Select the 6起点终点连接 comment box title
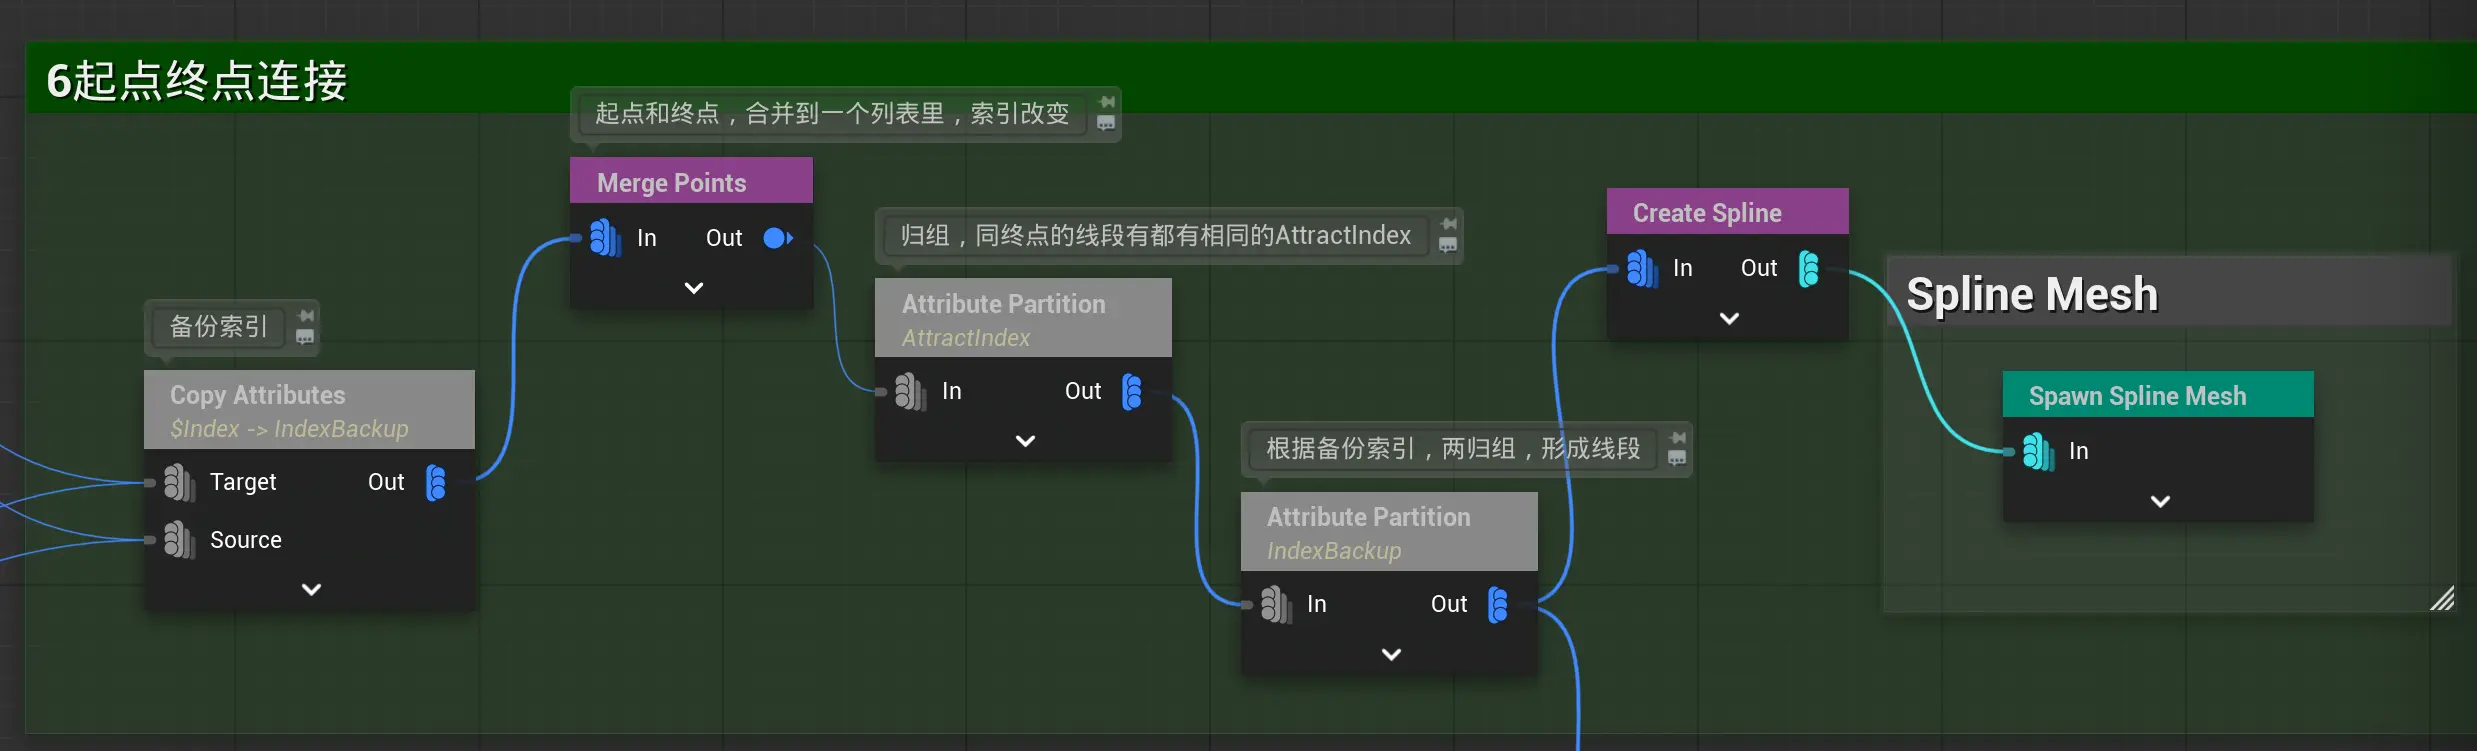This screenshot has width=2477, height=751. click(x=197, y=81)
